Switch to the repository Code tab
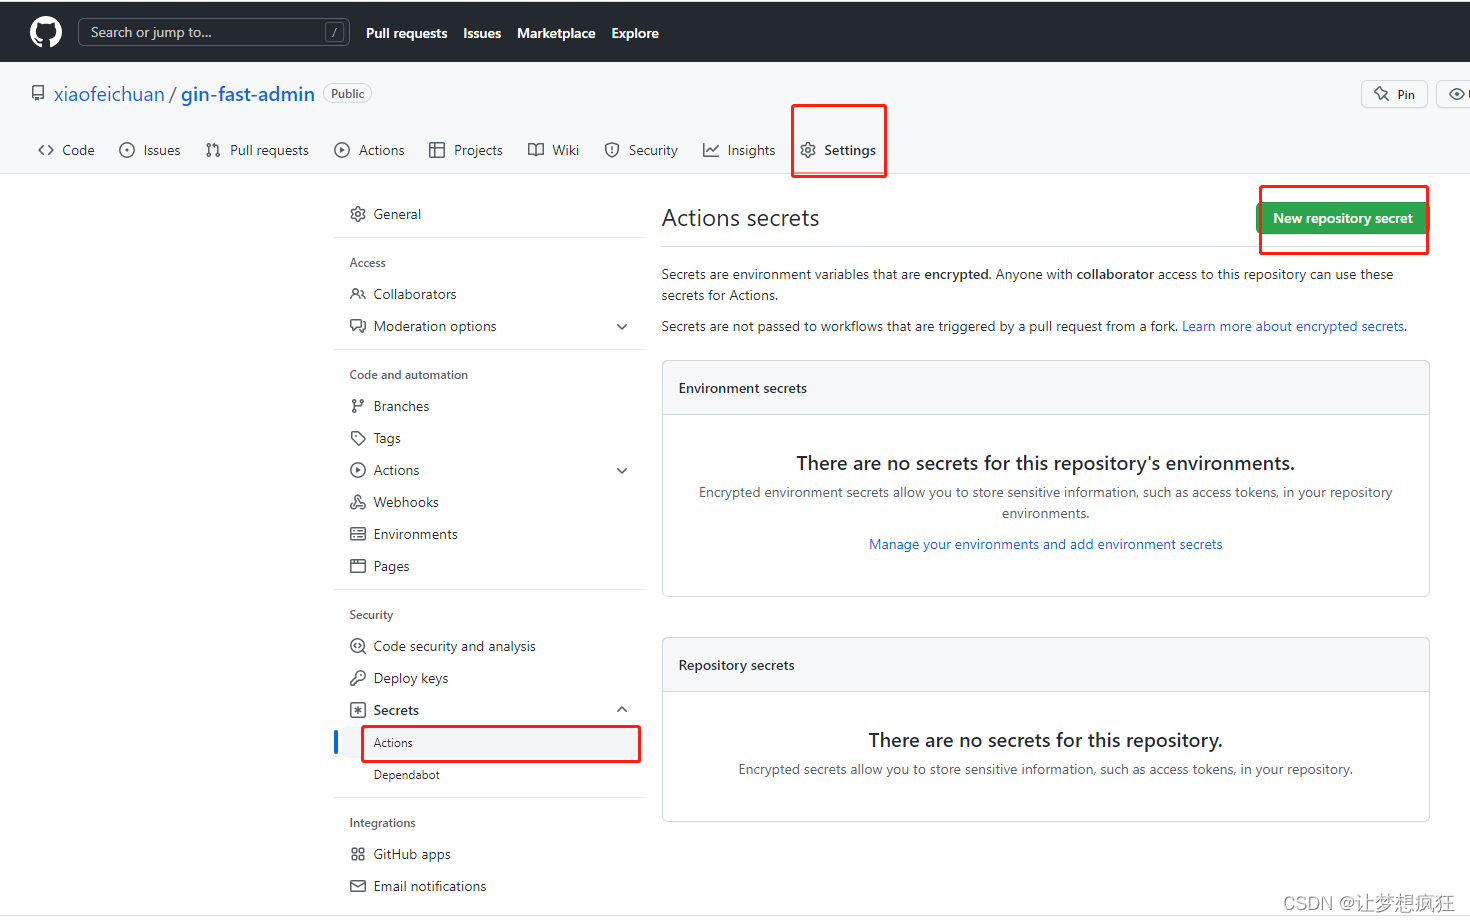The height and width of the screenshot is (922, 1470). point(67,150)
